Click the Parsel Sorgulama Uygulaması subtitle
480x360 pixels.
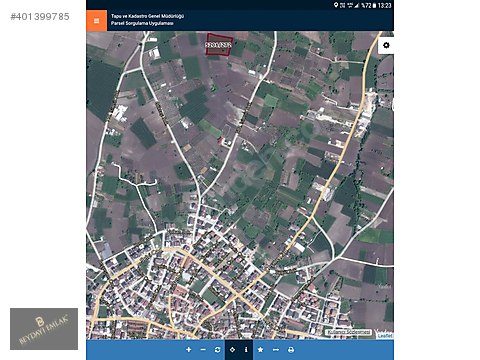click(x=142, y=23)
